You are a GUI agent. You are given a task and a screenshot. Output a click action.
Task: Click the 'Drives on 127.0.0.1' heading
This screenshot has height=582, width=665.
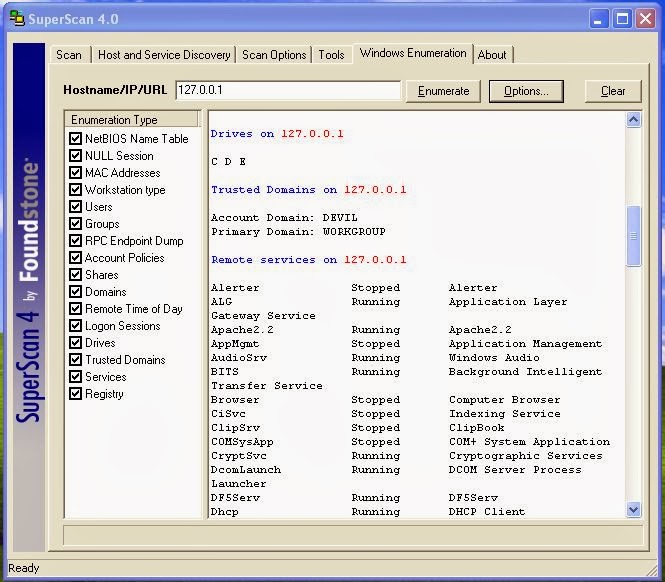277,134
